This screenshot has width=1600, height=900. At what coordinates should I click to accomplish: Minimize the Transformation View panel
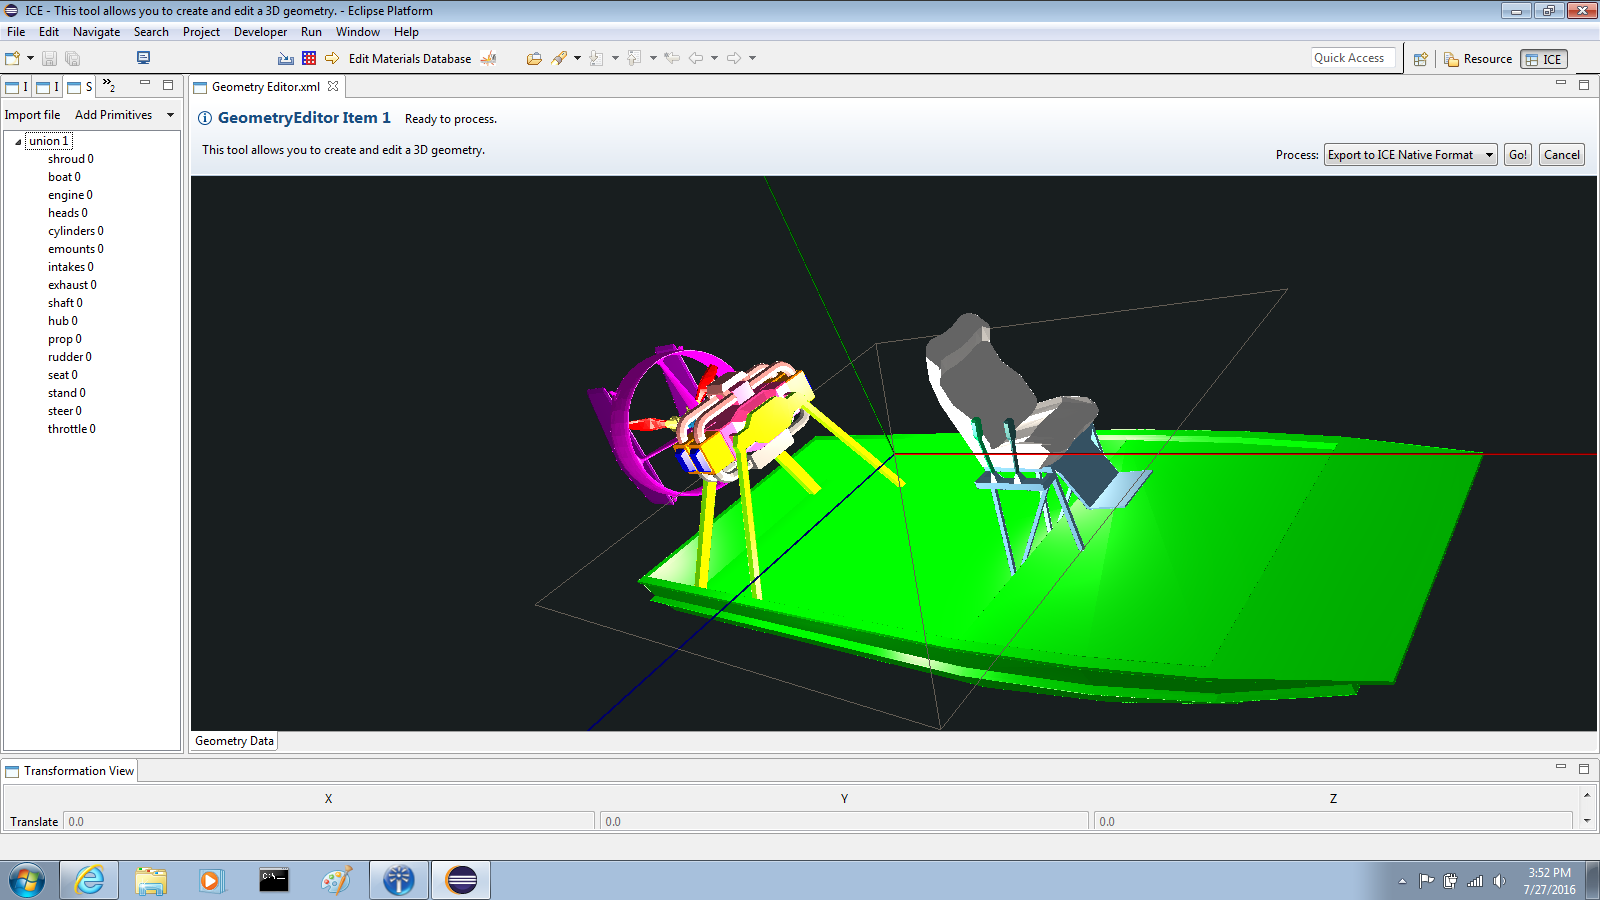1561,768
